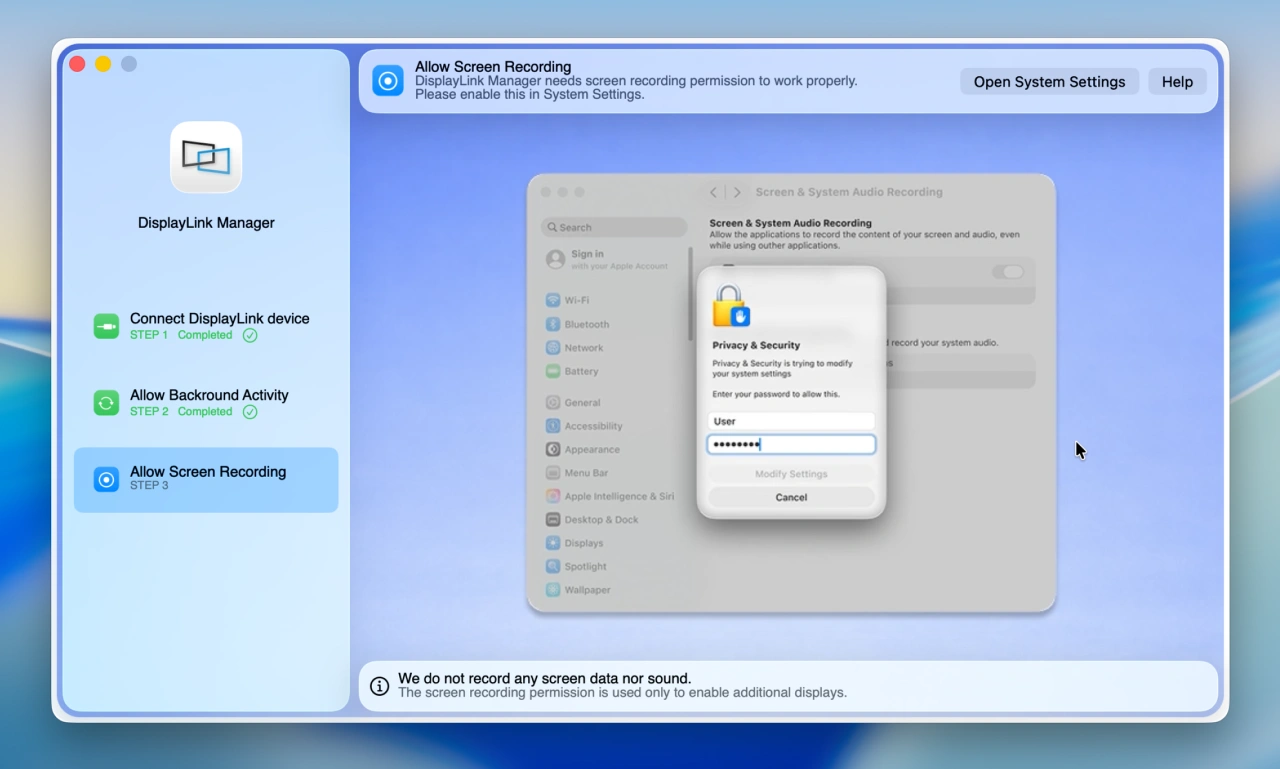Click "We do not record any screen data" text
The width and height of the screenshot is (1280, 769).
click(544, 678)
